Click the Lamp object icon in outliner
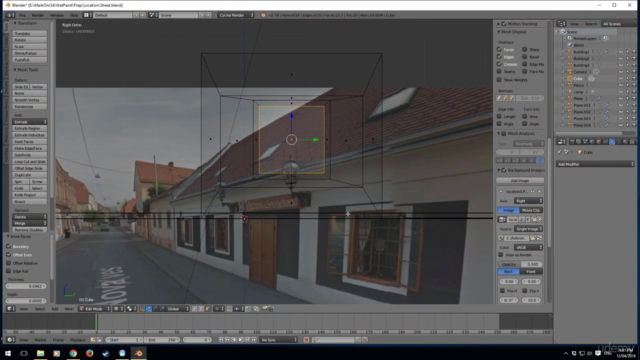Screen dimensions: 640x360 point(570,92)
